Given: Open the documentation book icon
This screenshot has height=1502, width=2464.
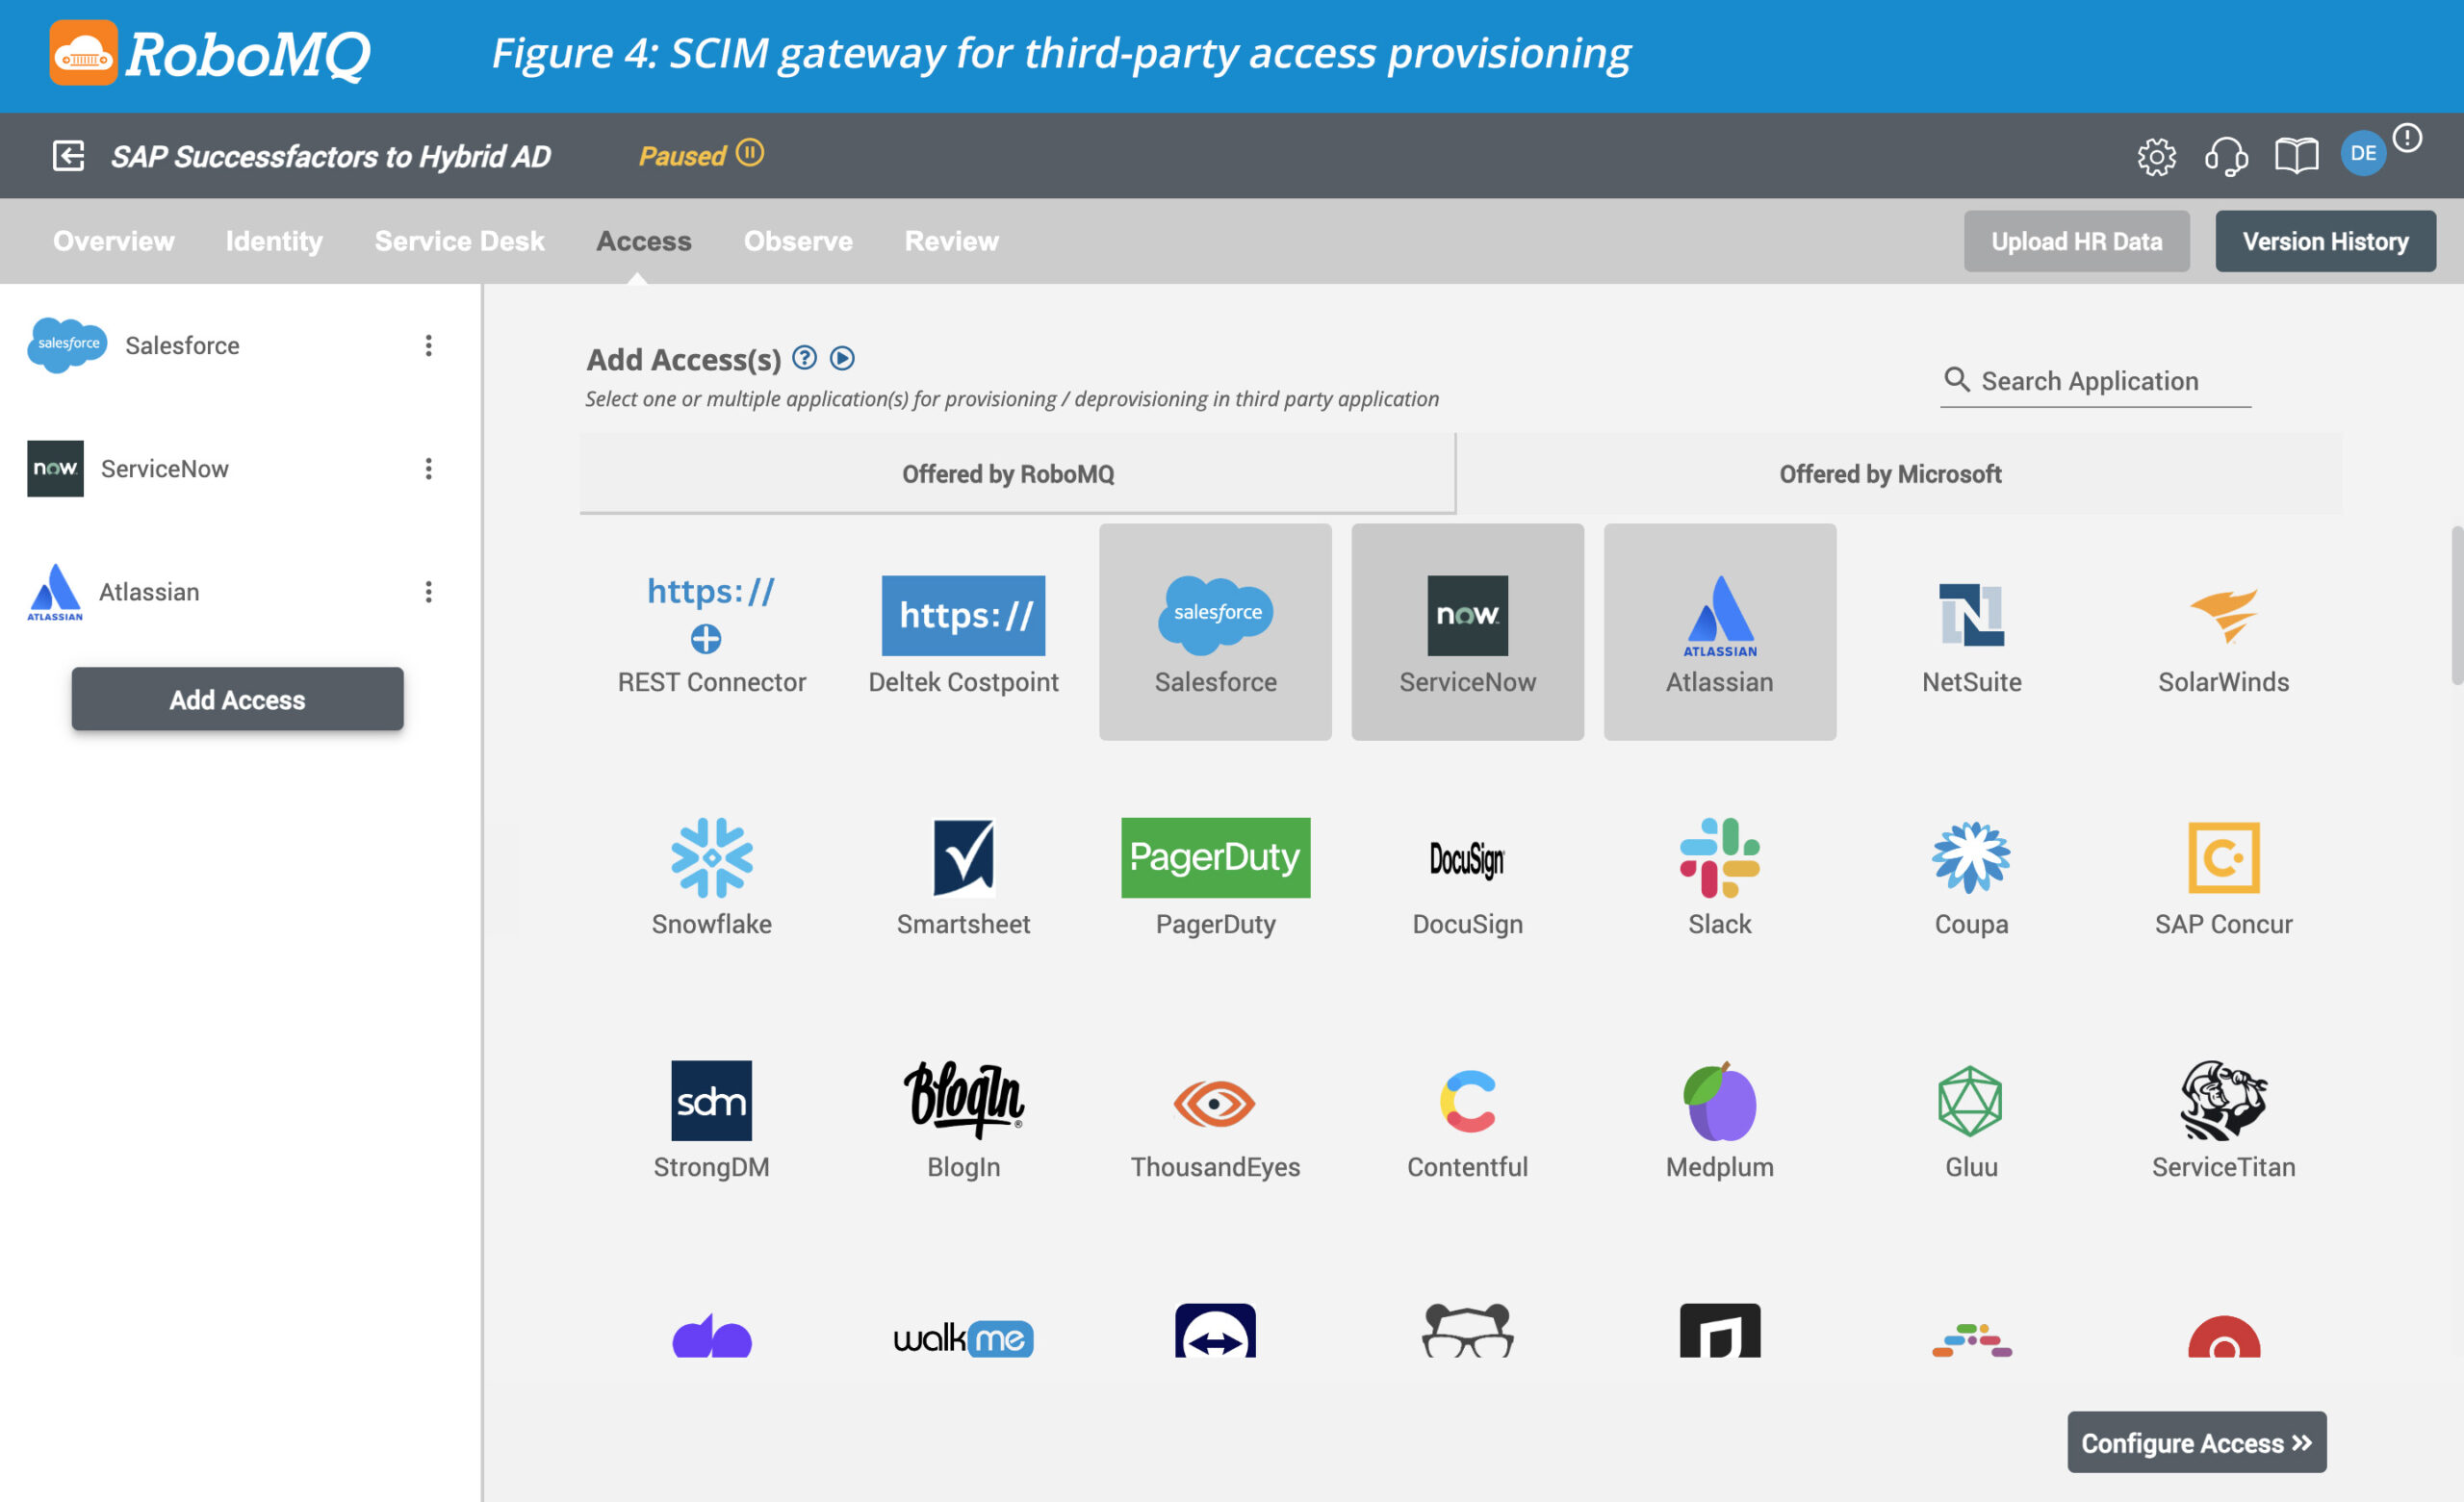Looking at the screenshot, I should (x=2296, y=156).
